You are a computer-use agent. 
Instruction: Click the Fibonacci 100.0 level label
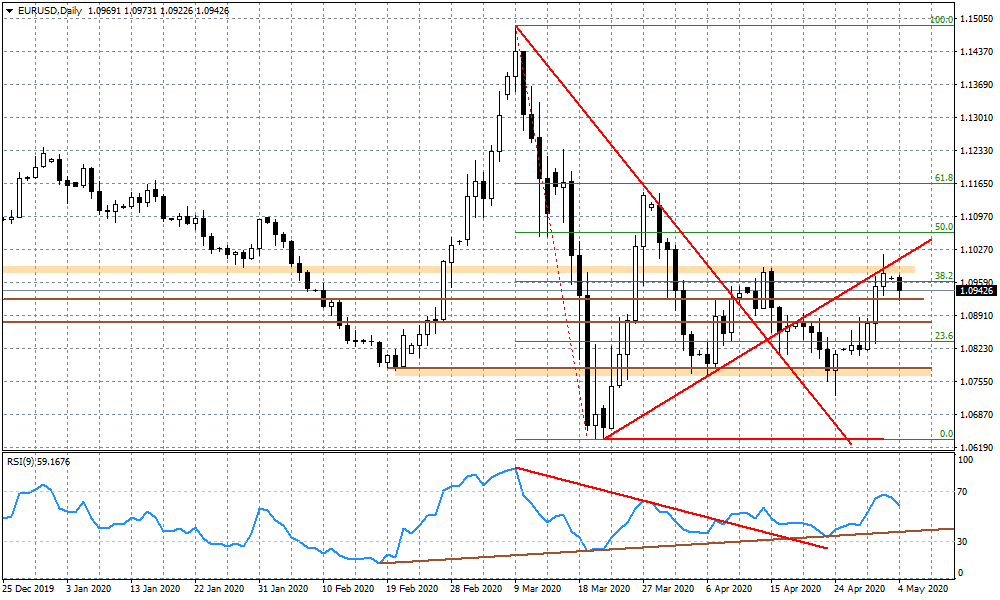(x=941, y=20)
